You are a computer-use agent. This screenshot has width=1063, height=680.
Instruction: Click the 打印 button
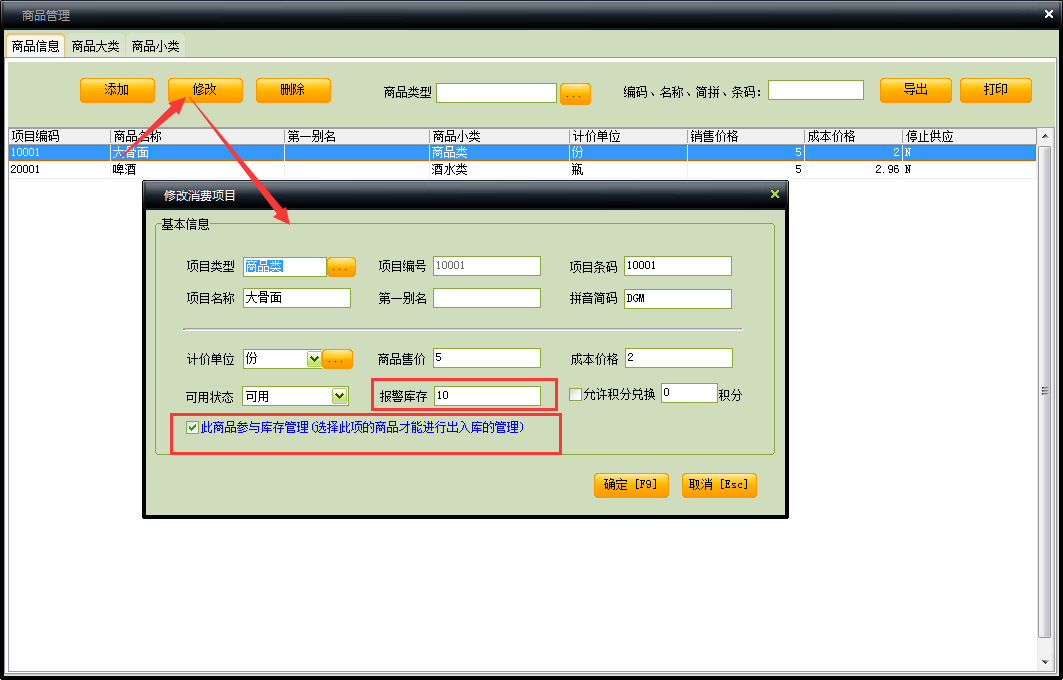(995, 90)
